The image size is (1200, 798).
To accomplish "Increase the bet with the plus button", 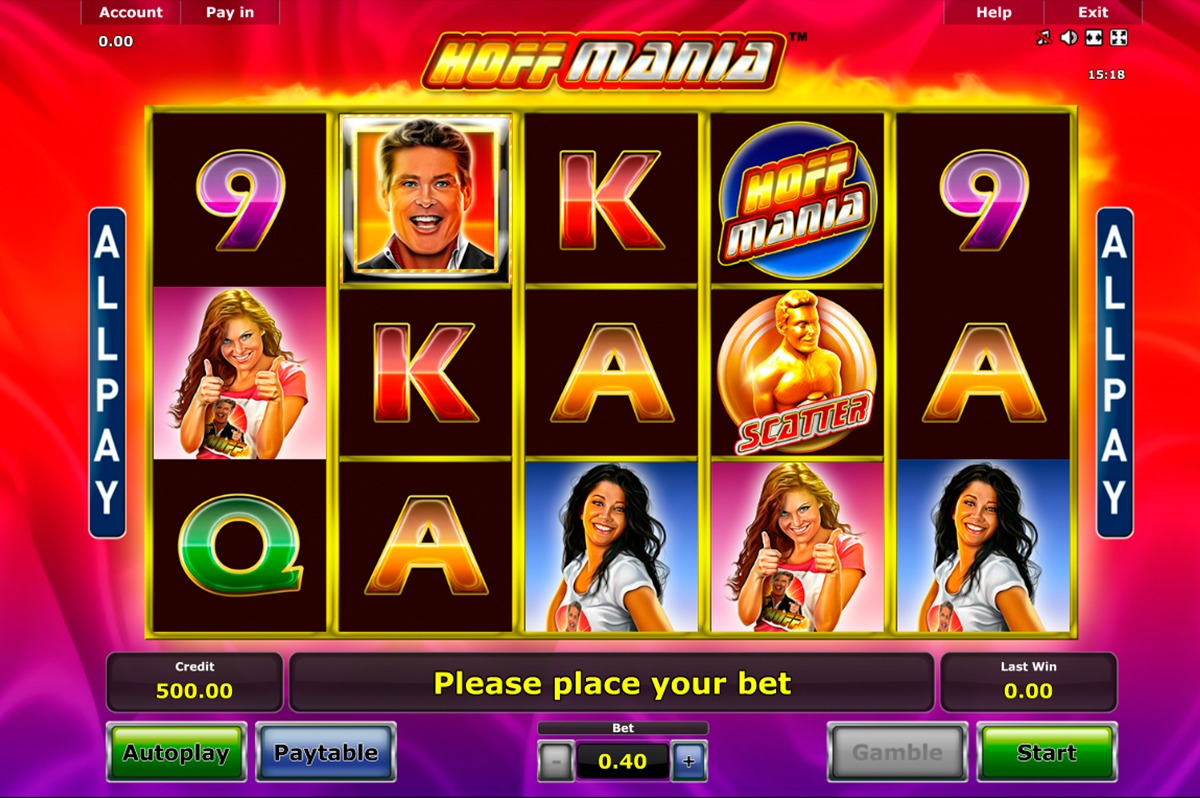I will point(689,762).
